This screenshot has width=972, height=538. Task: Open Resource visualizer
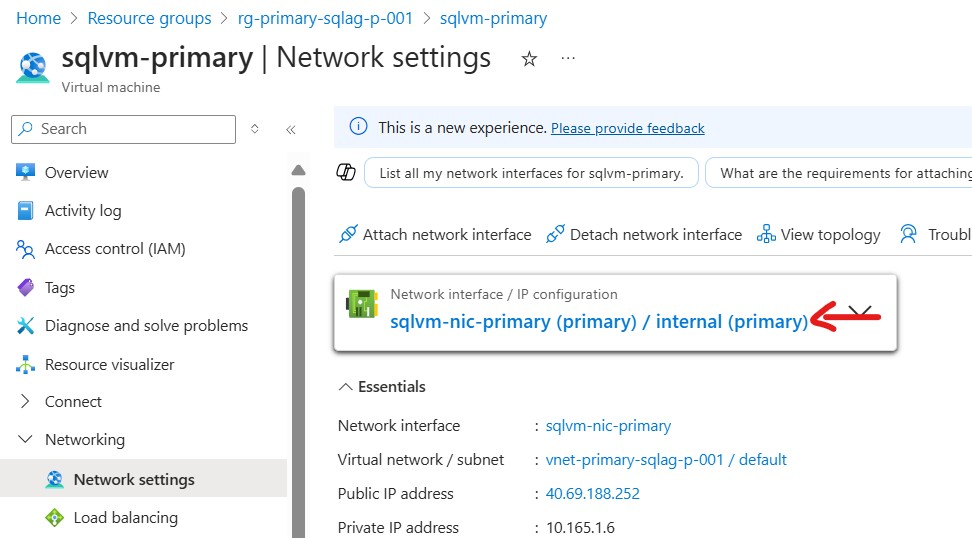pos(110,364)
